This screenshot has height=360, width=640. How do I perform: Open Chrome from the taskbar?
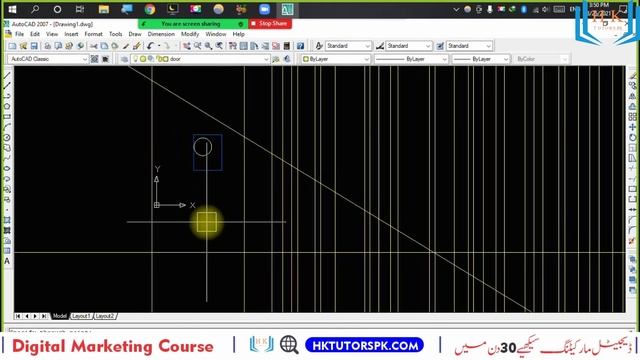click(x=150, y=9)
